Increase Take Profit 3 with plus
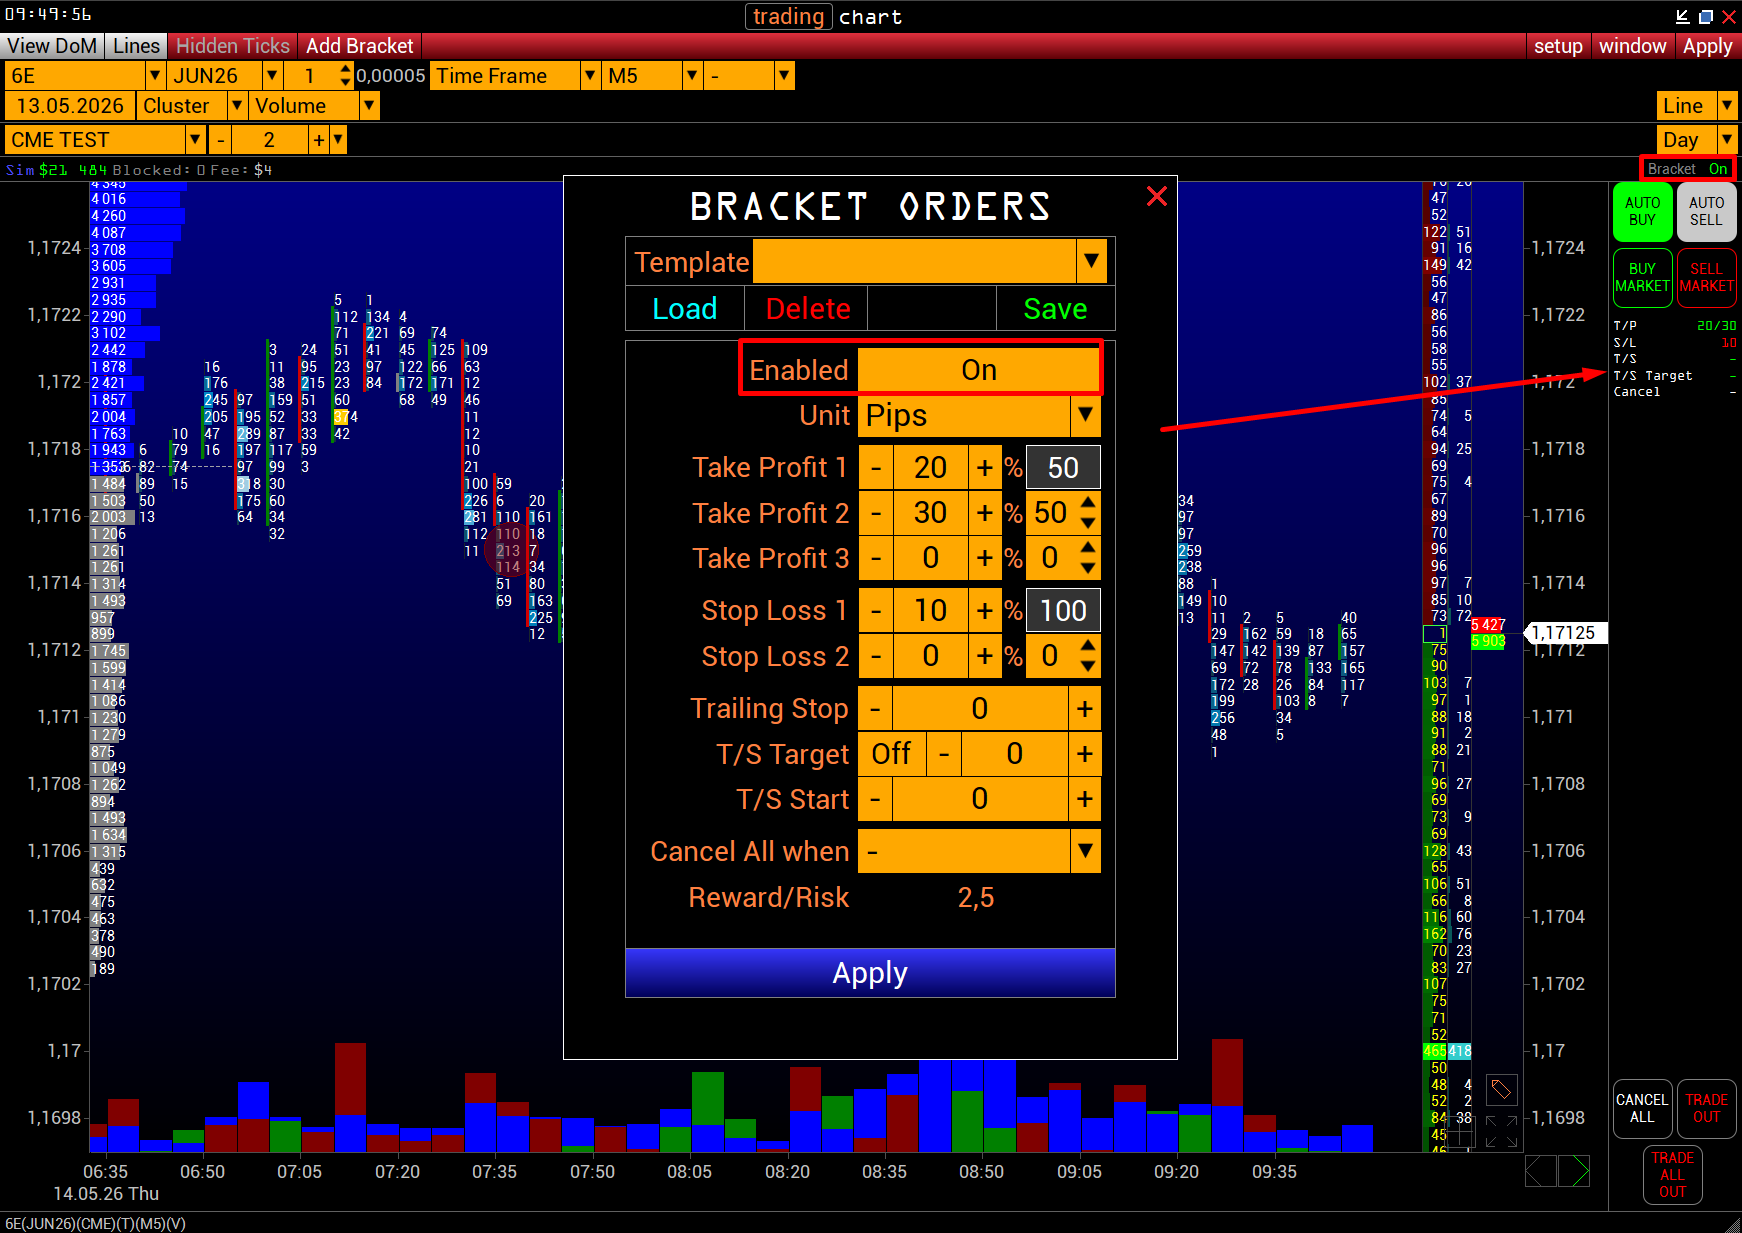This screenshot has height=1233, width=1742. tap(985, 558)
